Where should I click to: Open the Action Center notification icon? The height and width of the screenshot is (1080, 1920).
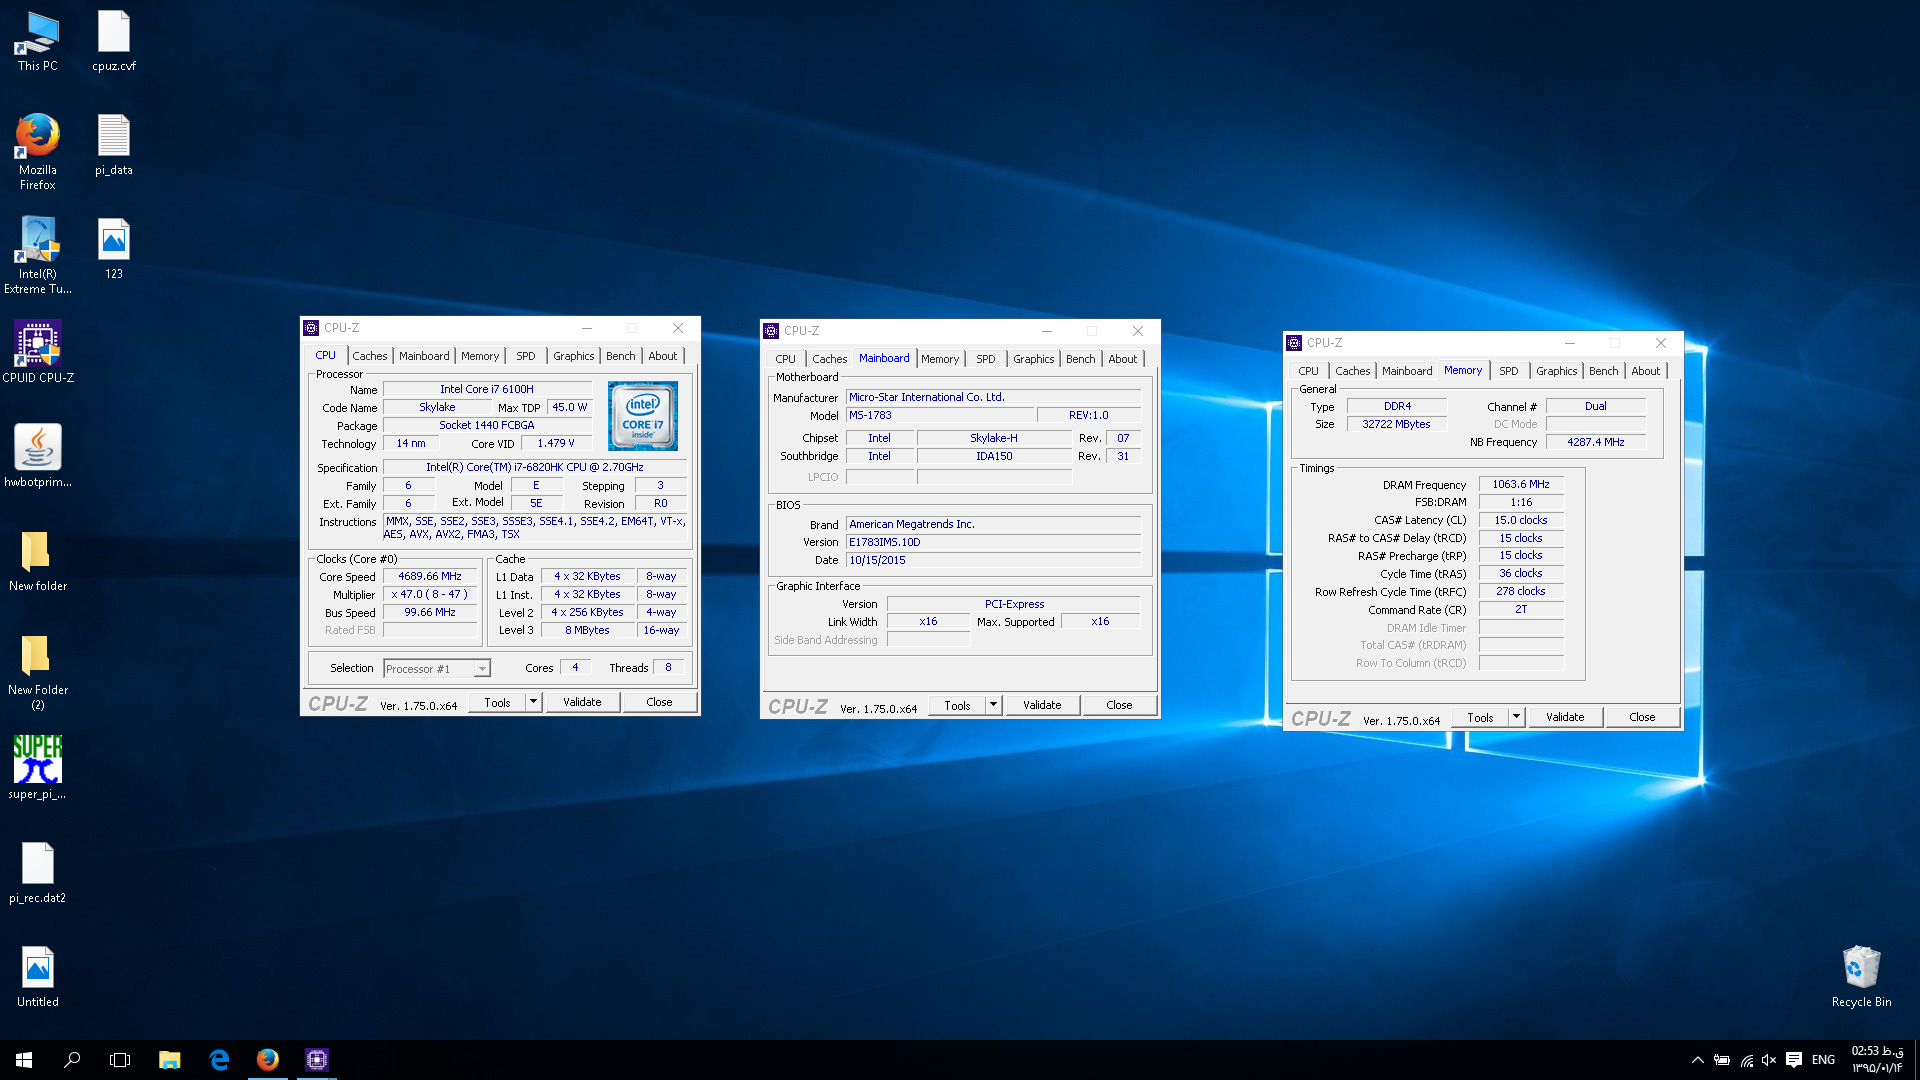point(1794,1060)
